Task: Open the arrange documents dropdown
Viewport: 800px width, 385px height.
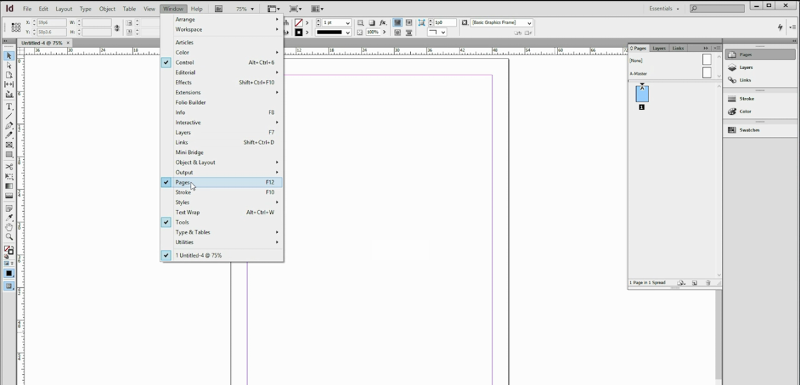Action: pos(317,9)
